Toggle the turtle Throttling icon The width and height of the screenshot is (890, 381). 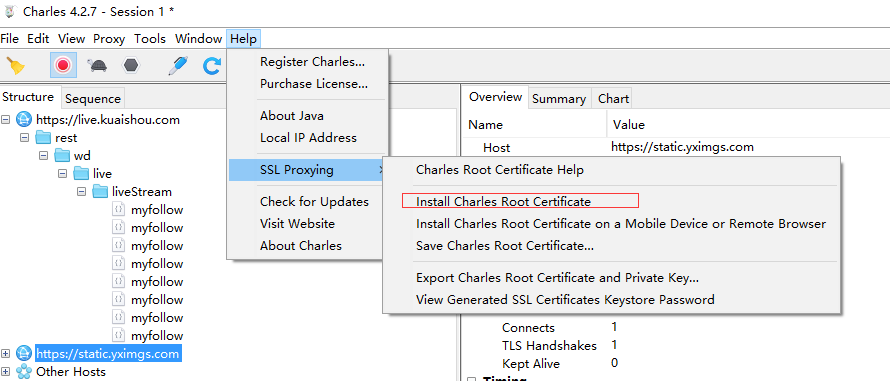(98, 66)
